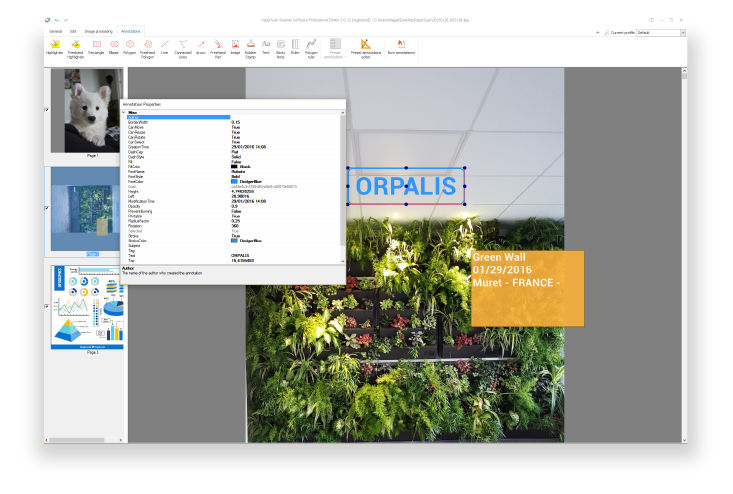Switch to the Image processing tab
This screenshot has width=733, height=494.
click(x=96, y=32)
